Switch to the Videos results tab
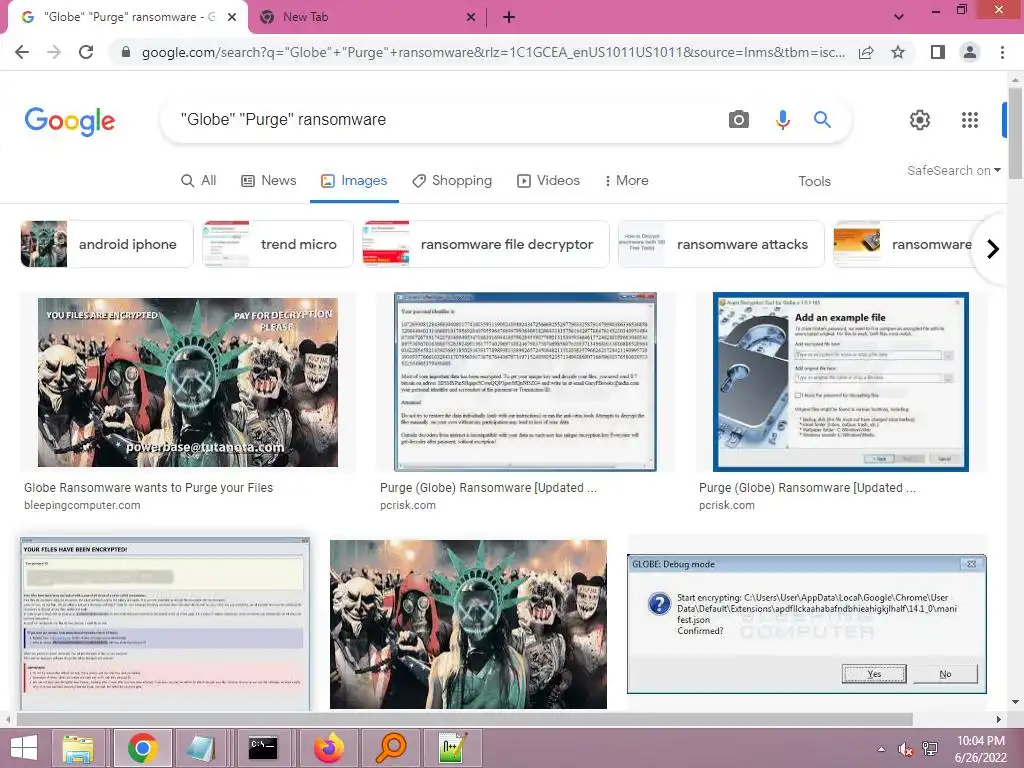Screen dimensions: 1024x768 click(548, 181)
